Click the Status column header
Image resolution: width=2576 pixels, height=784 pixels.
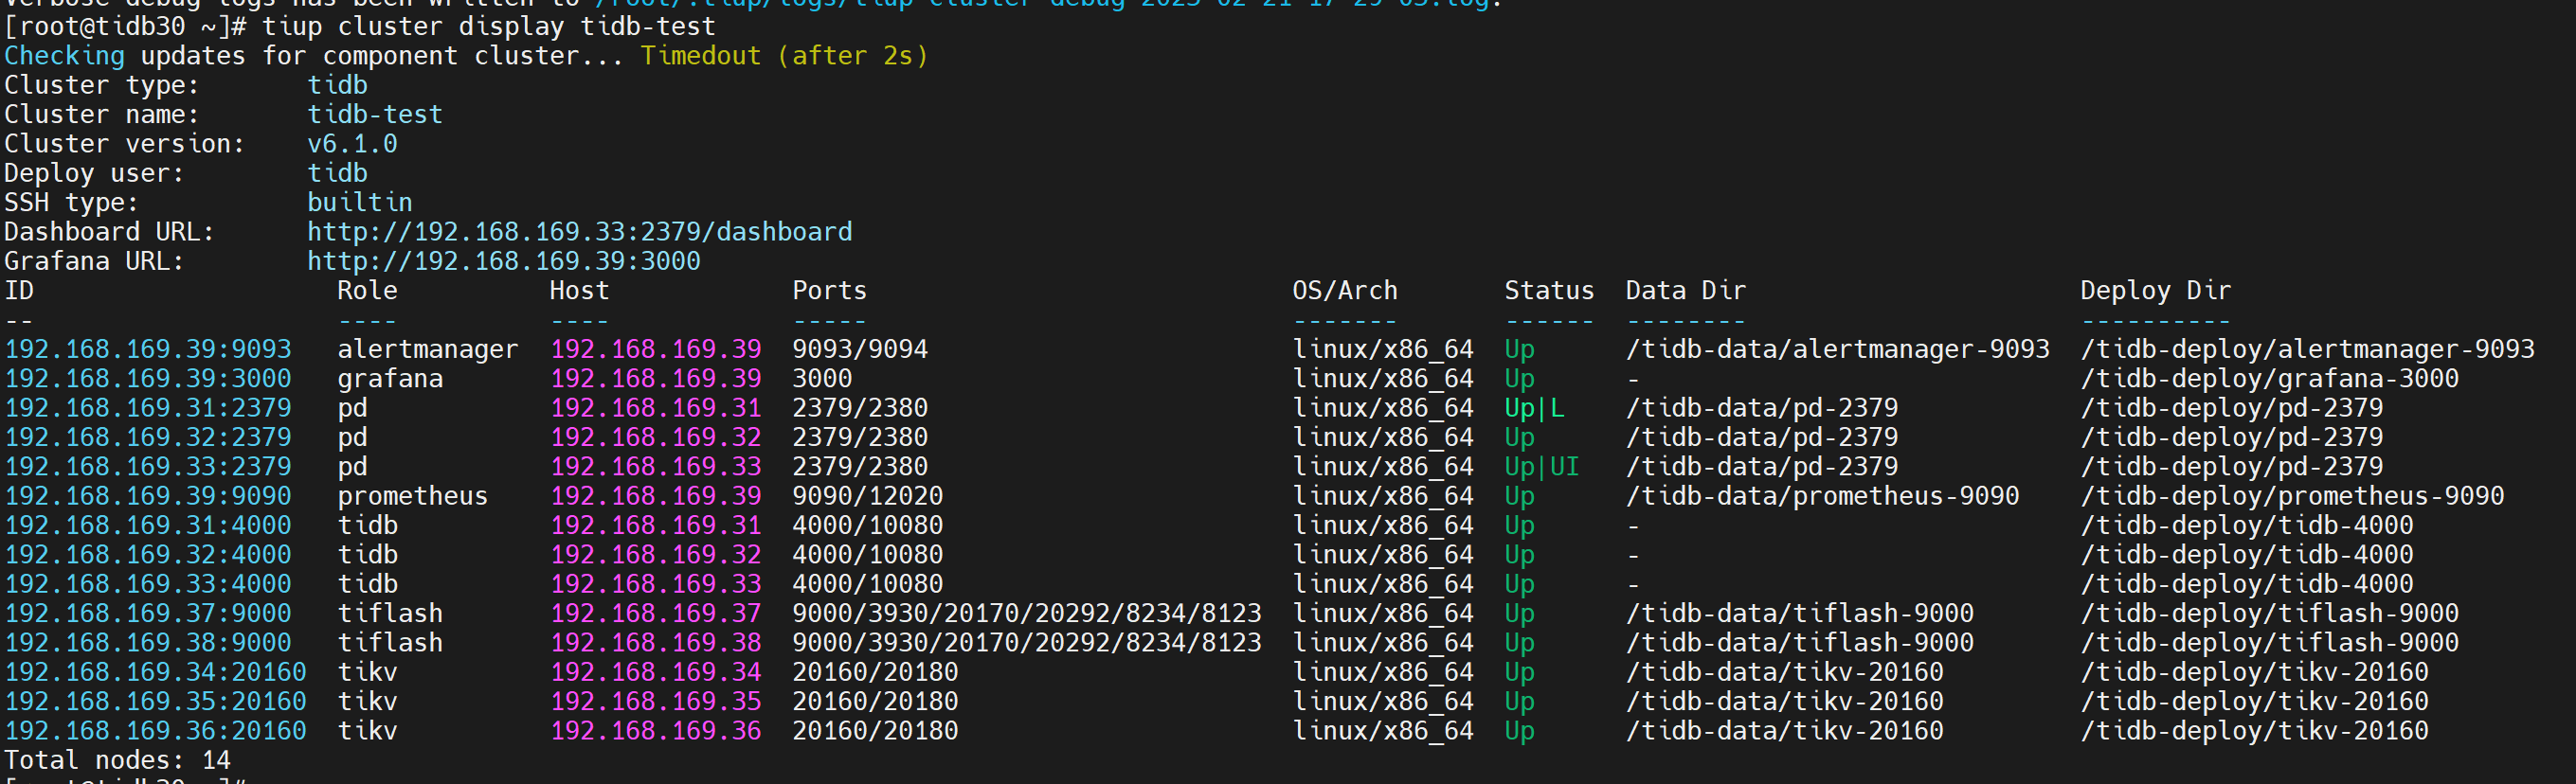(1548, 291)
